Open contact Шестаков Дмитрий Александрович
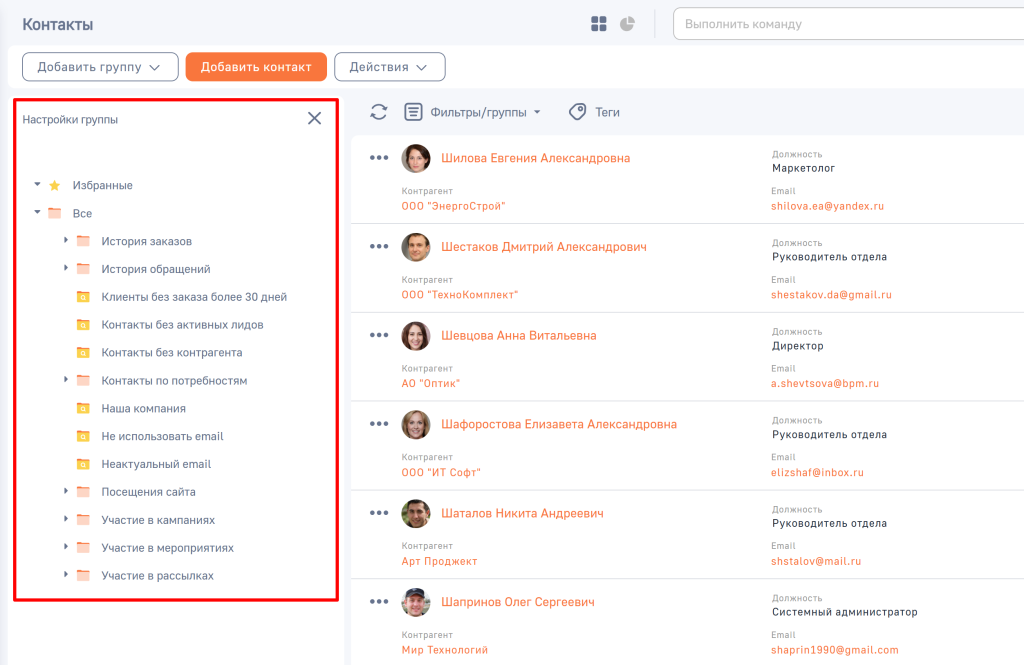Viewport: 1024px width, 665px height. 543,247
